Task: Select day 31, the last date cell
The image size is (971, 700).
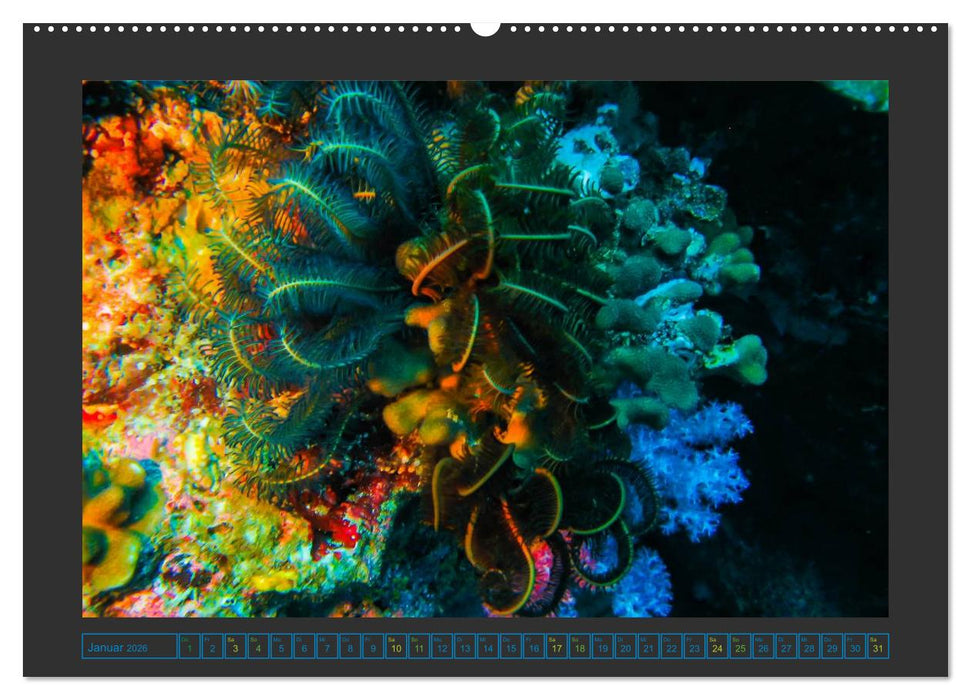Action: tap(877, 647)
